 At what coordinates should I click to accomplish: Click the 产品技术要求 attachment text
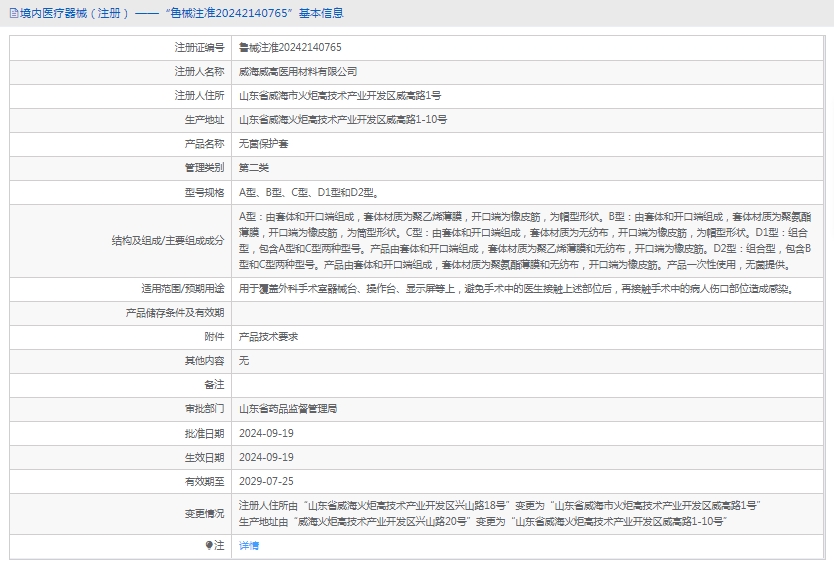click(x=268, y=336)
